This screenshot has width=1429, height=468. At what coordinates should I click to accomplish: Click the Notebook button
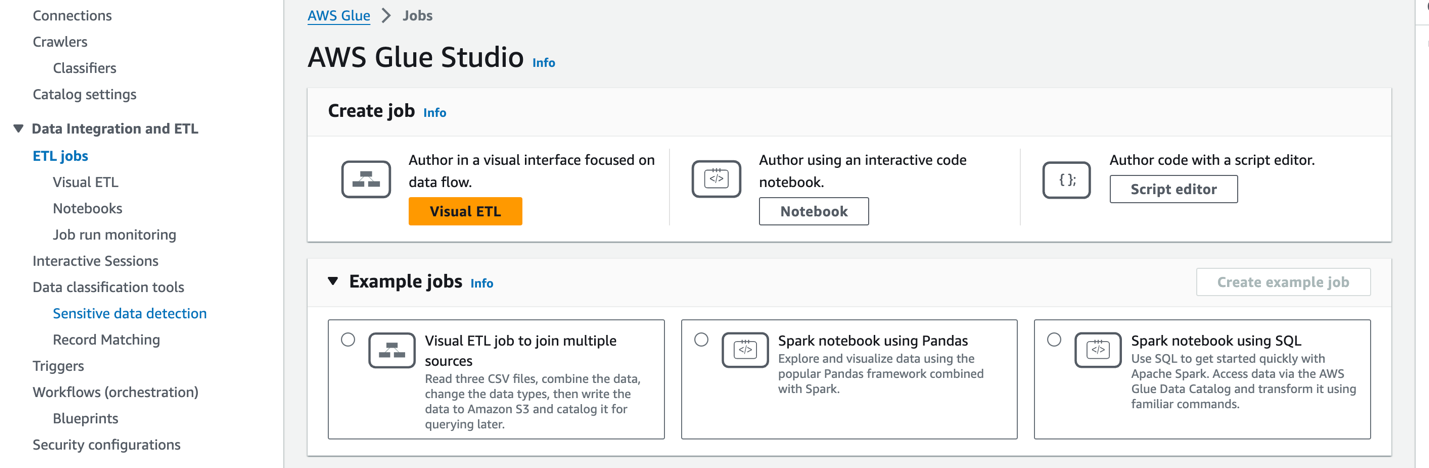tap(813, 211)
